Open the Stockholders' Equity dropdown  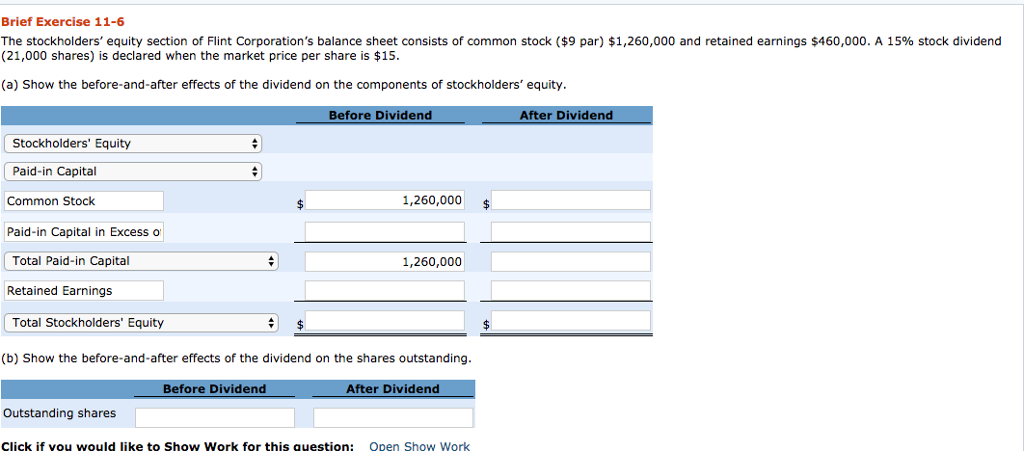(x=133, y=144)
